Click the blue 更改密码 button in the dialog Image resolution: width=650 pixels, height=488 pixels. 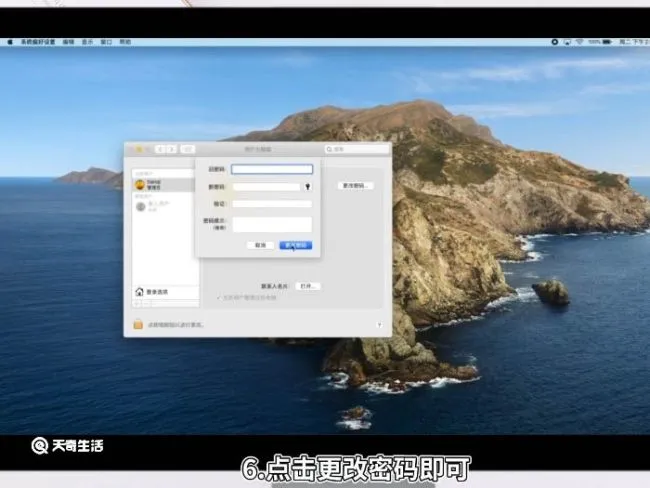[x=296, y=245]
